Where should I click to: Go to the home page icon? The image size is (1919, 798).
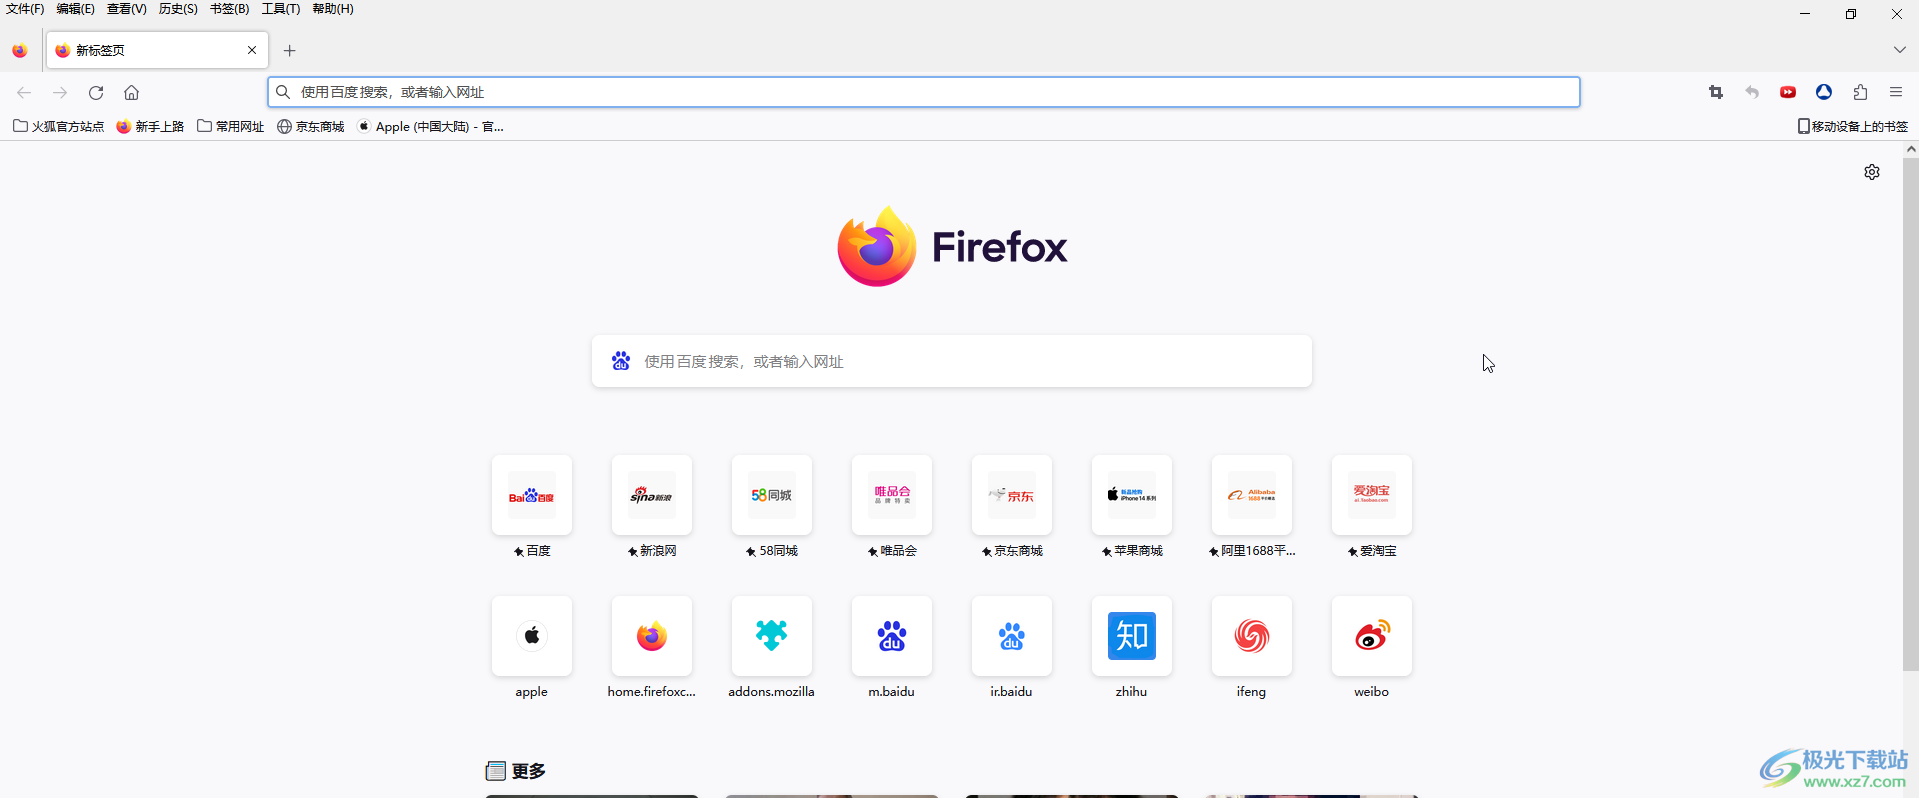point(131,92)
